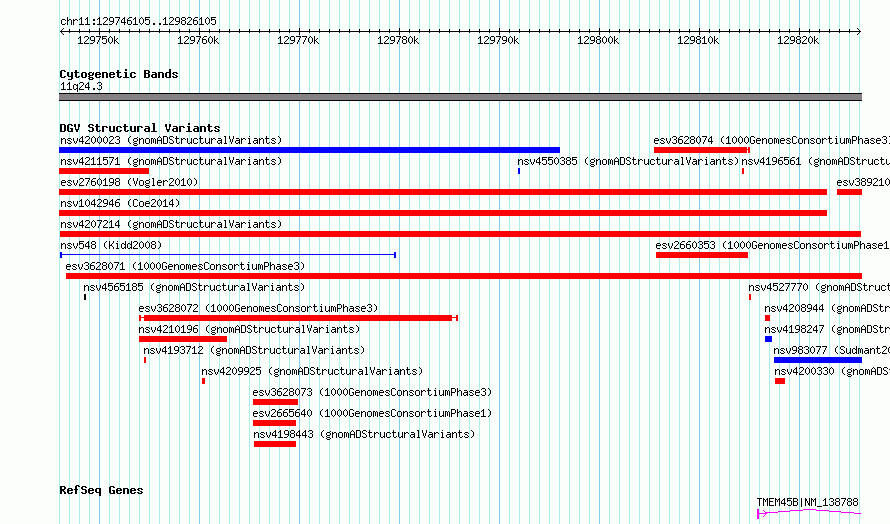Click the 129800k ruler tick label
The width and height of the screenshot is (890, 524).
598,40
